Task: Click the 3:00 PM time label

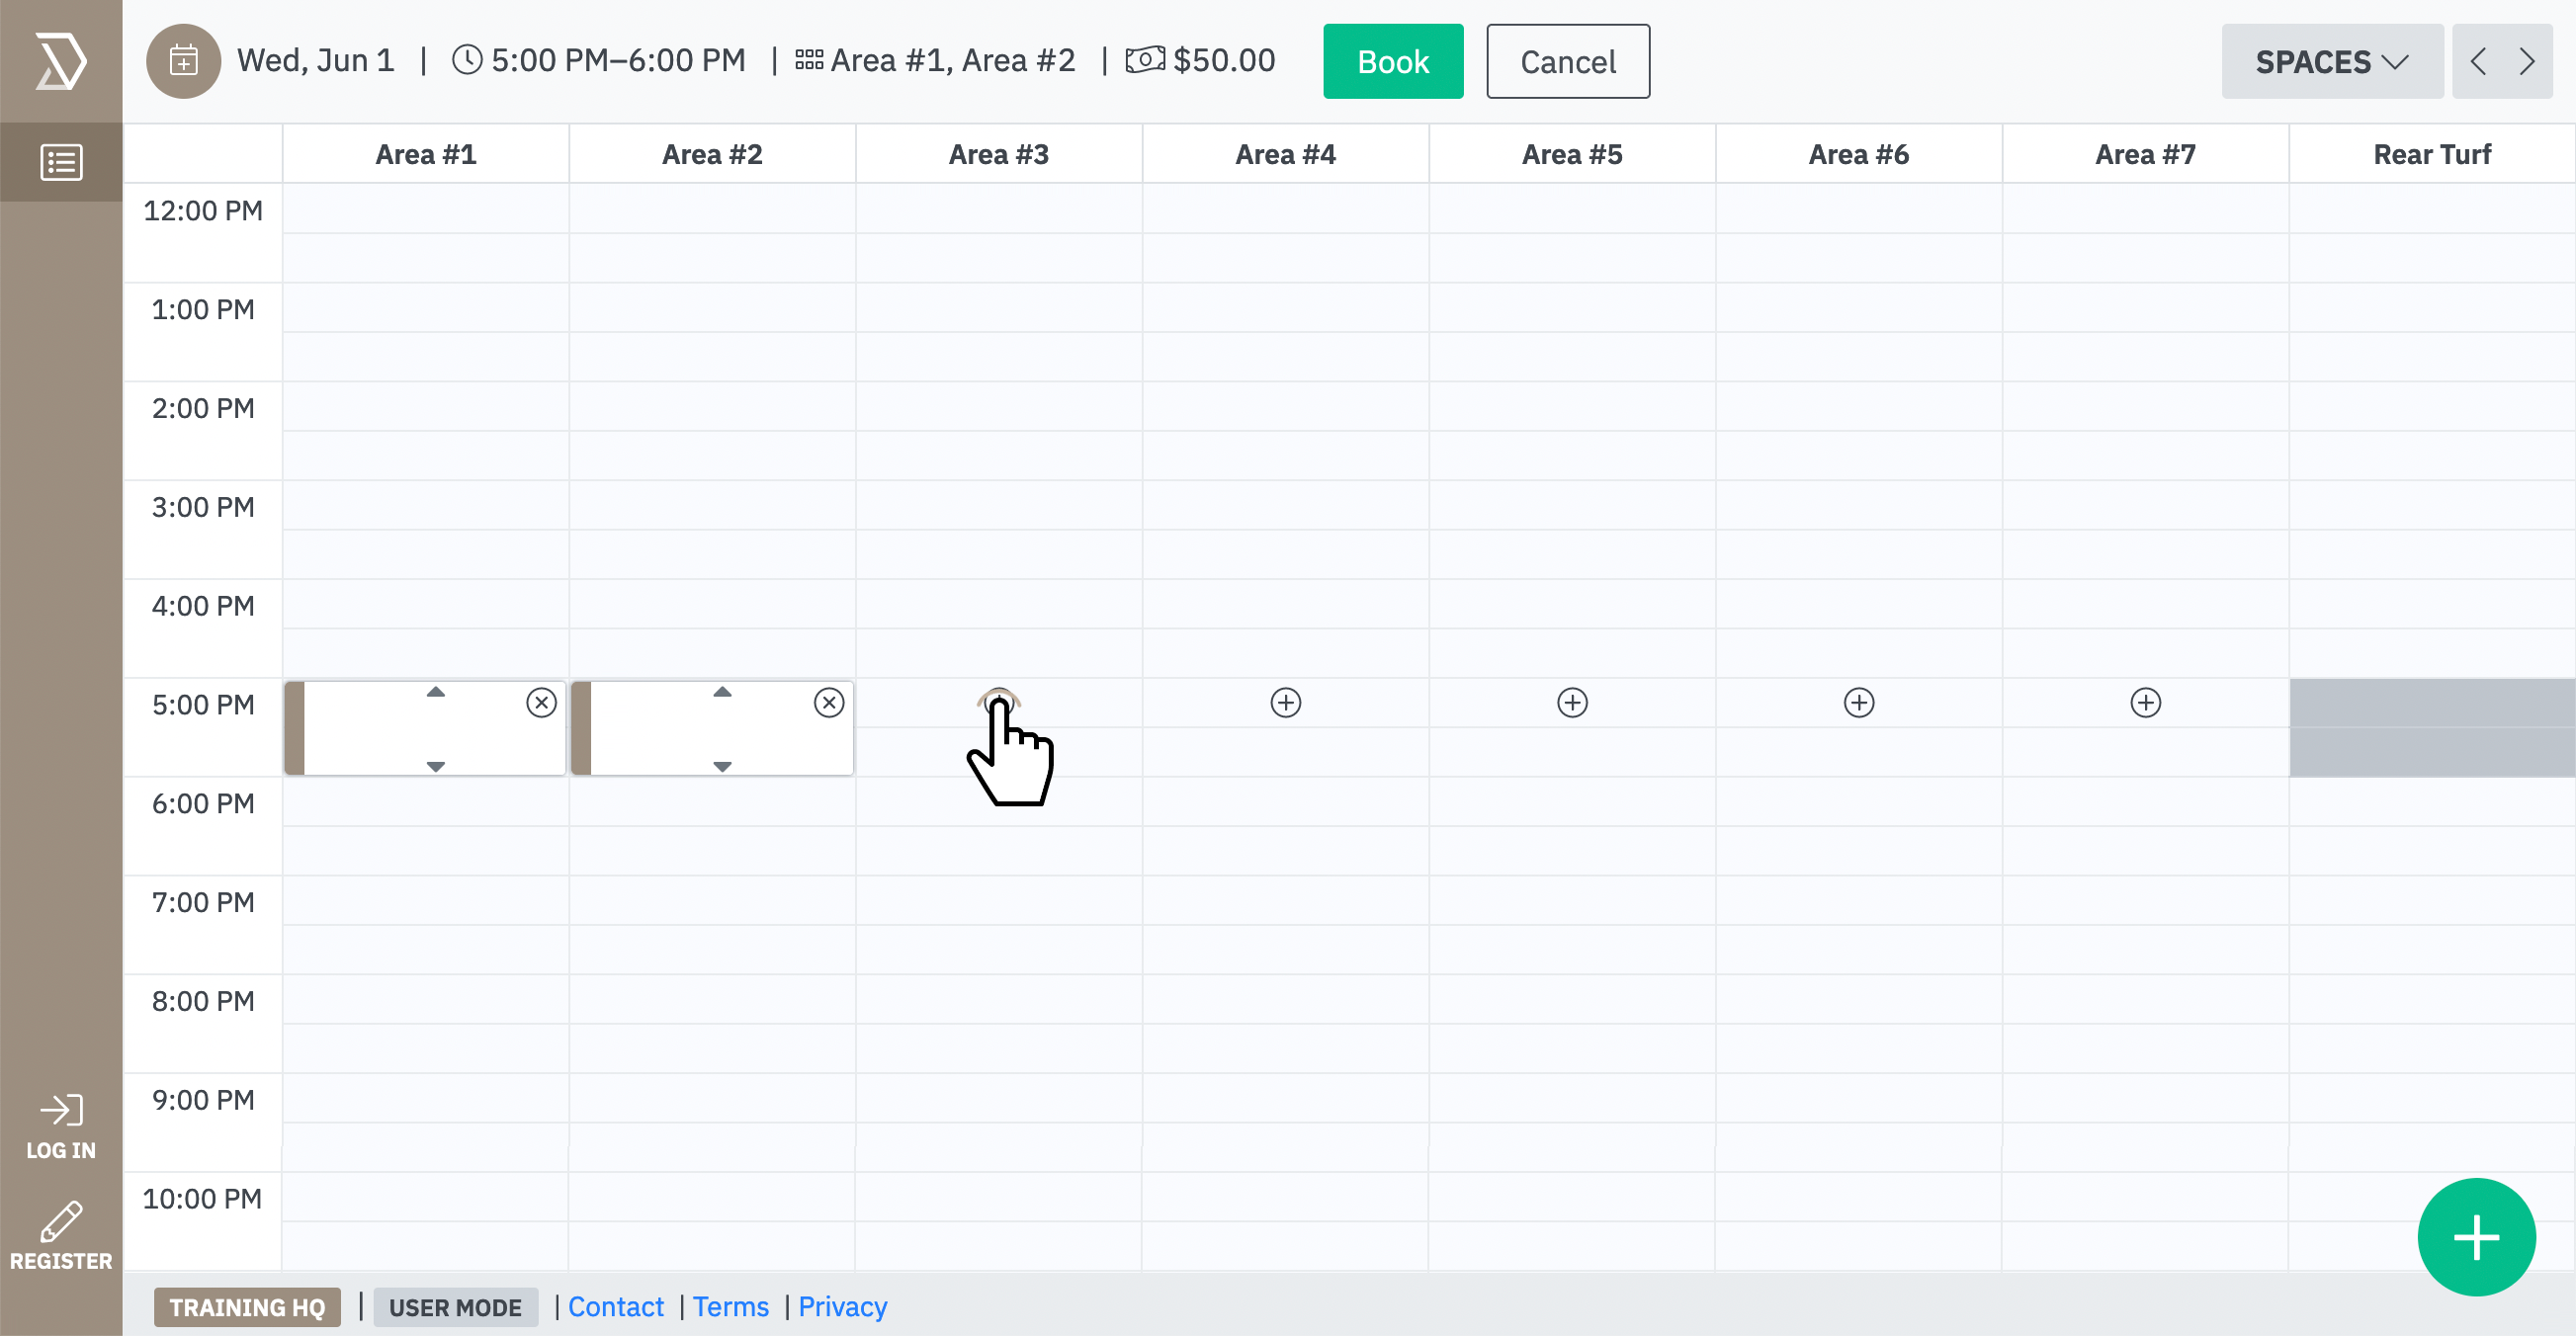Action: 203,506
